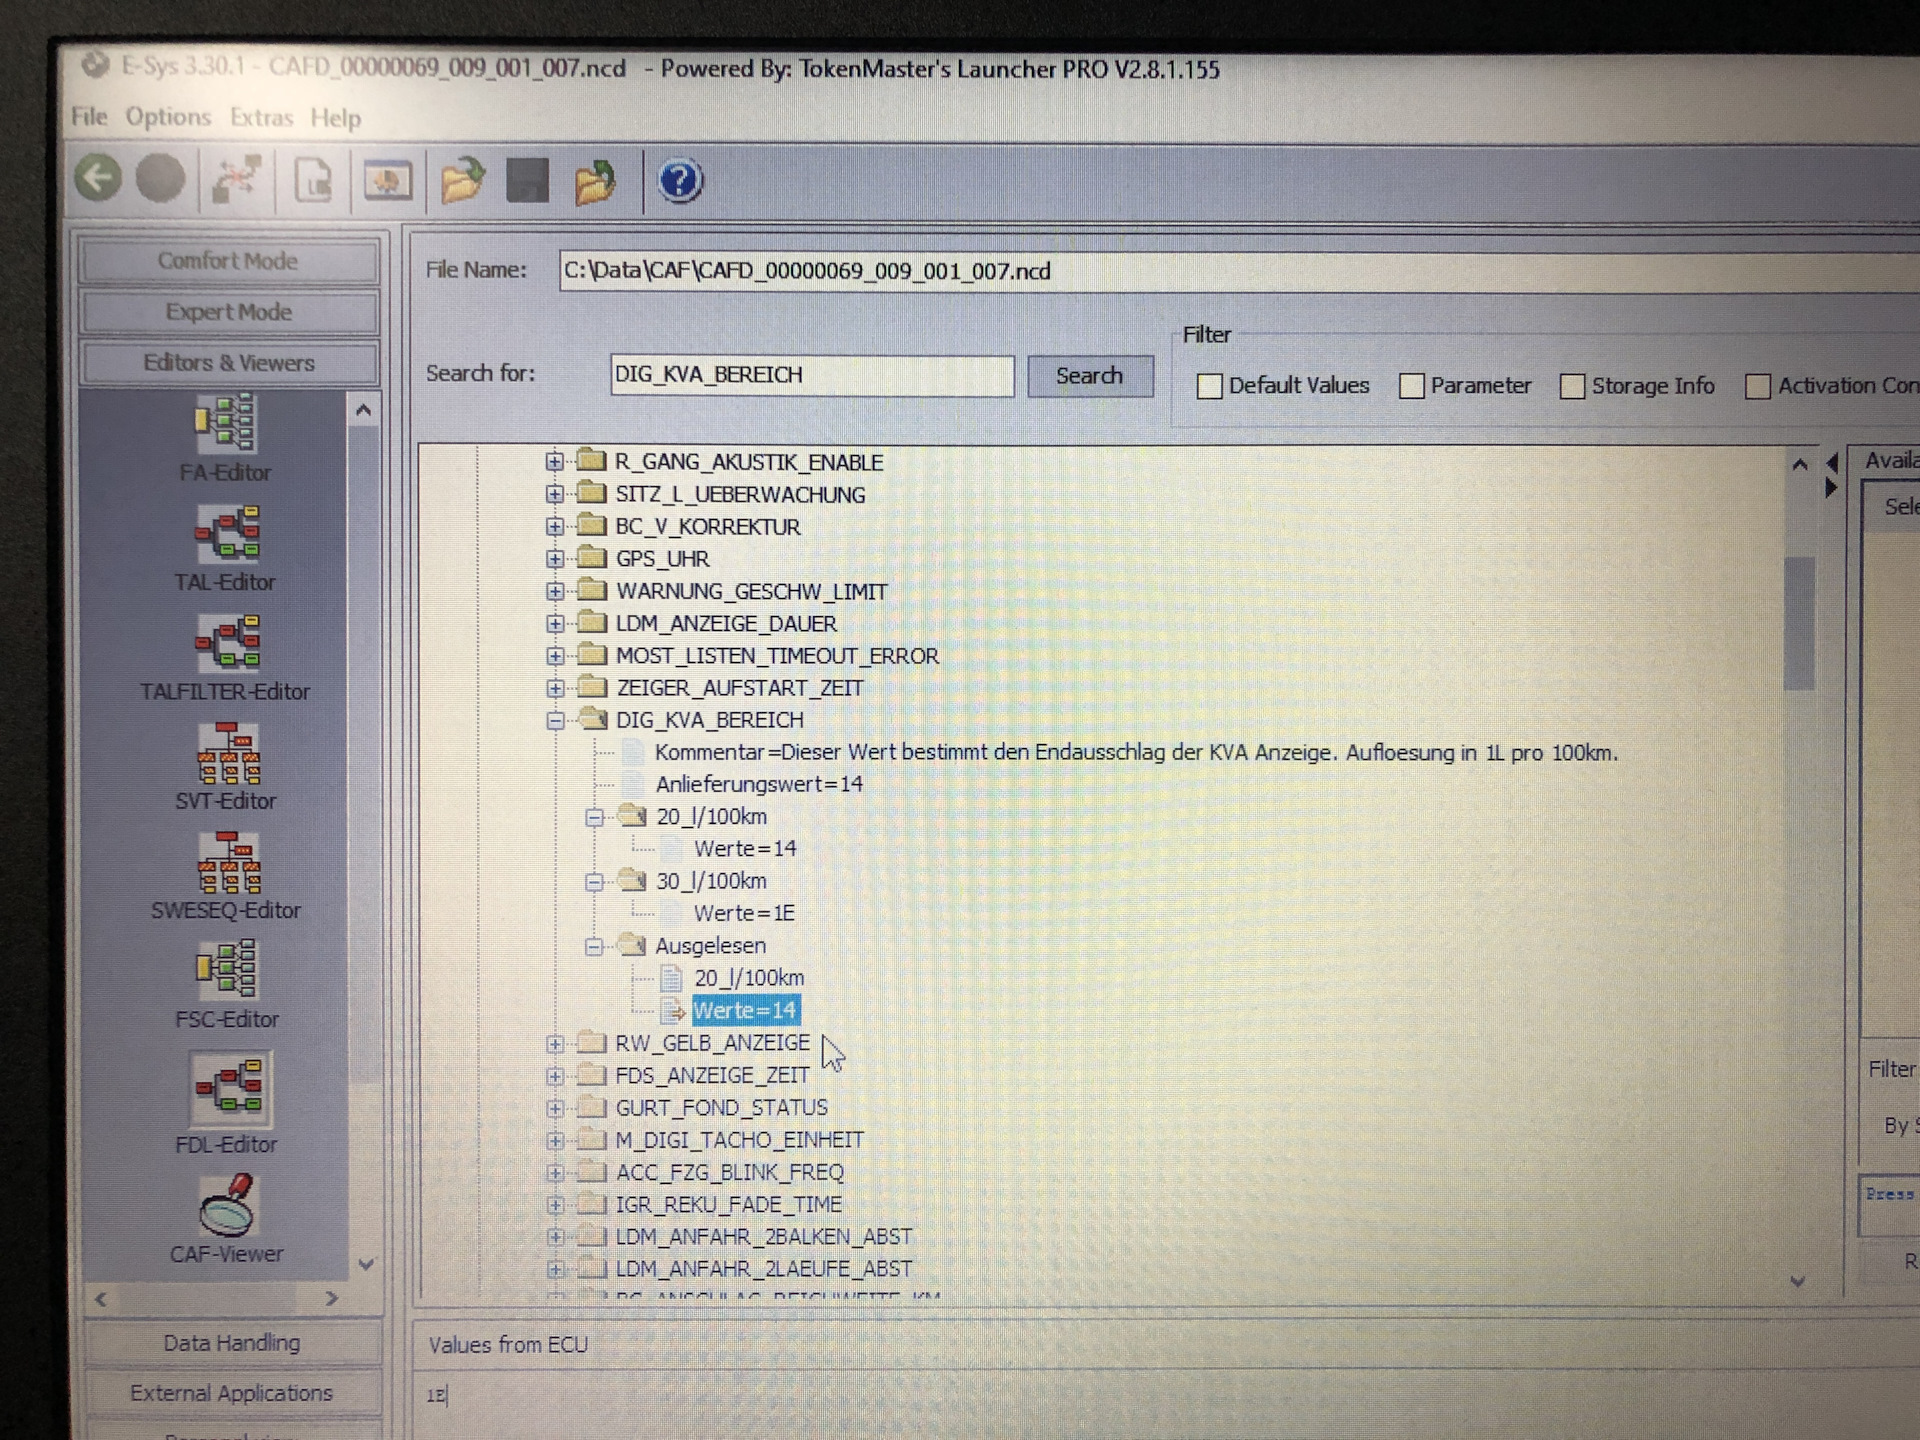Select the FDL-Editor icon
The height and width of the screenshot is (1440, 1920).
pos(229,1088)
